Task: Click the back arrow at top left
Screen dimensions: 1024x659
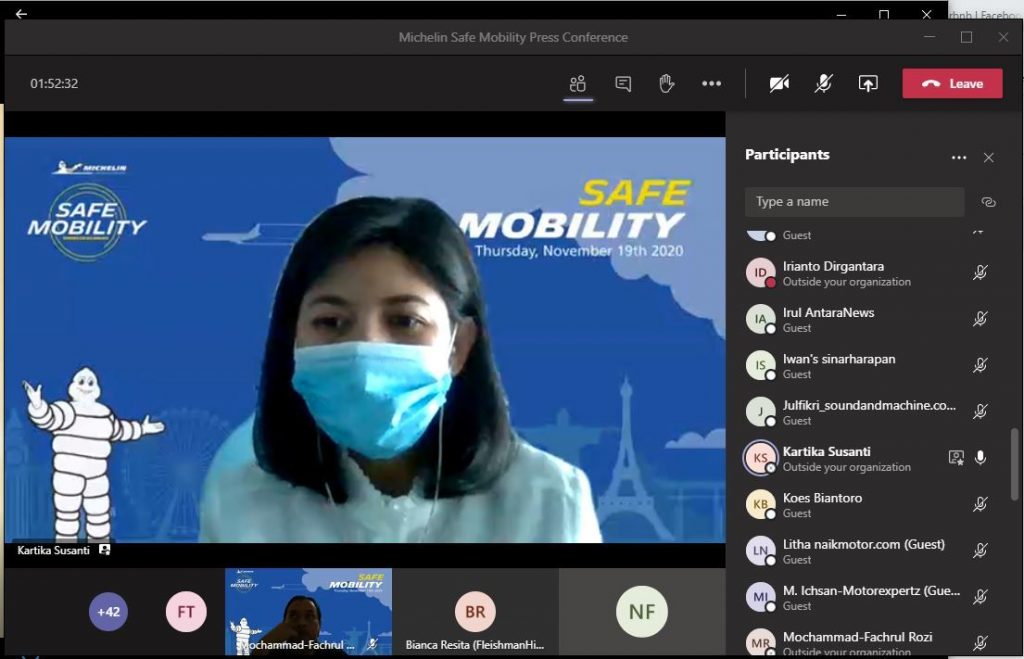Action: pyautogui.click(x=21, y=14)
